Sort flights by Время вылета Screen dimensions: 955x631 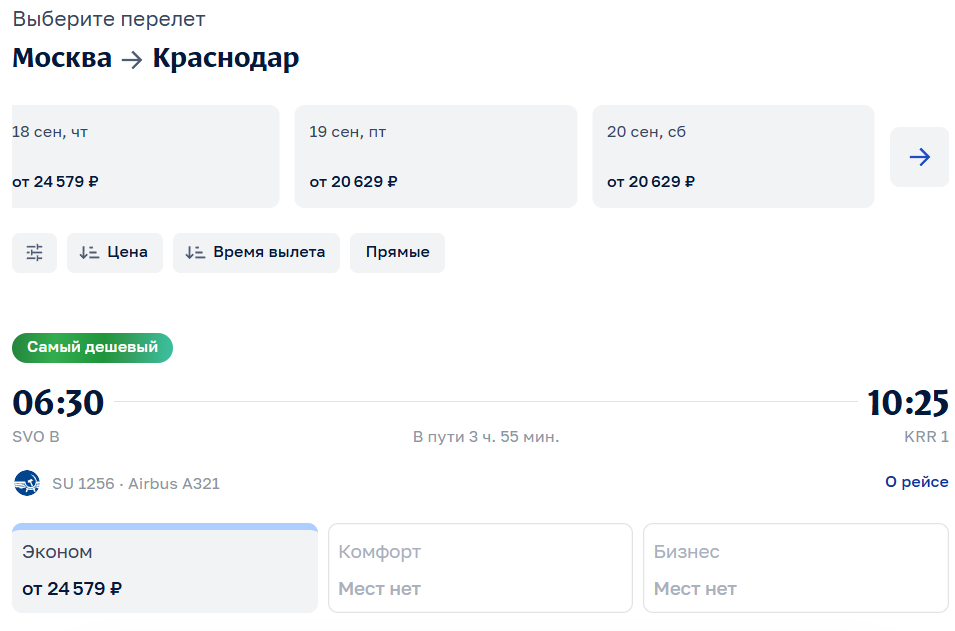click(x=256, y=253)
